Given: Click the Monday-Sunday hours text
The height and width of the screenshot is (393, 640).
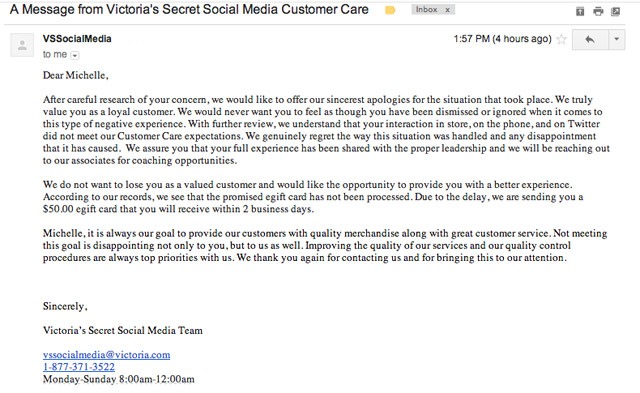Looking at the screenshot, I should point(119,379).
